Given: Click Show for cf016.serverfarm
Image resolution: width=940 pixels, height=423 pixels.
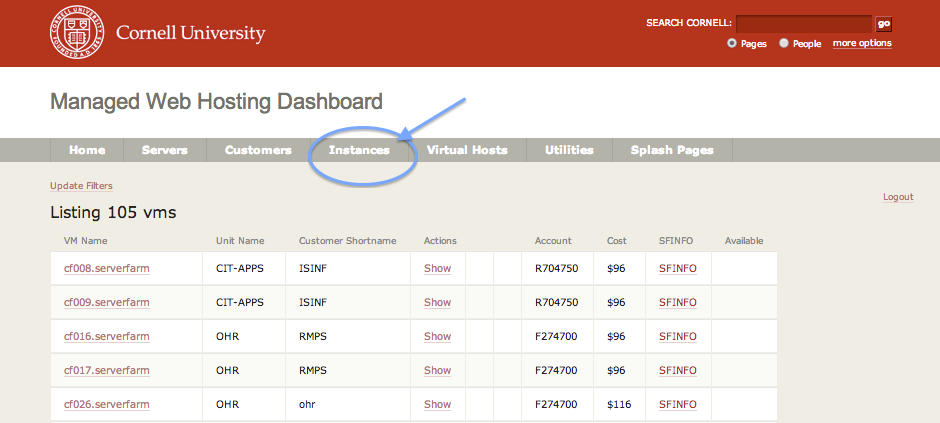Looking at the screenshot, I should 437,337.
